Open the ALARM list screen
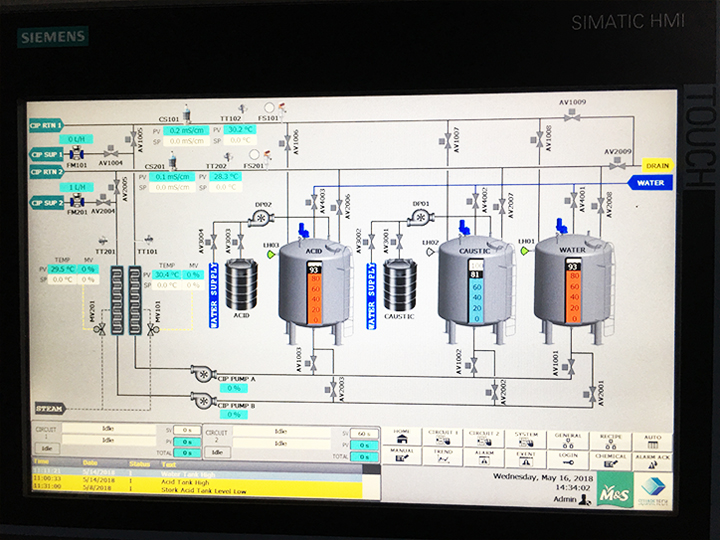Image resolution: width=720 pixels, height=540 pixels. point(484,457)
